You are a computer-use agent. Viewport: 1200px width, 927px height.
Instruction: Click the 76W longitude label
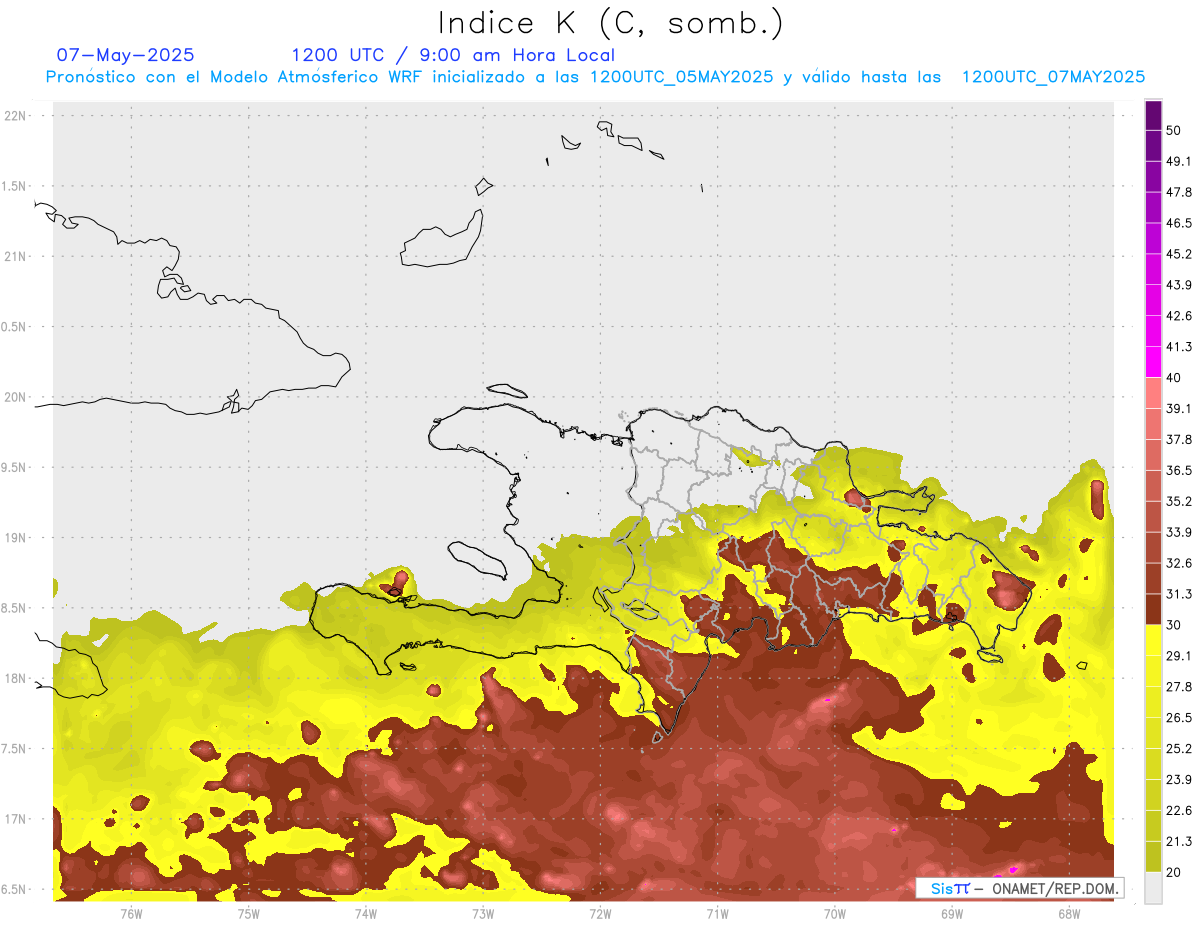(x=131, y=913)
